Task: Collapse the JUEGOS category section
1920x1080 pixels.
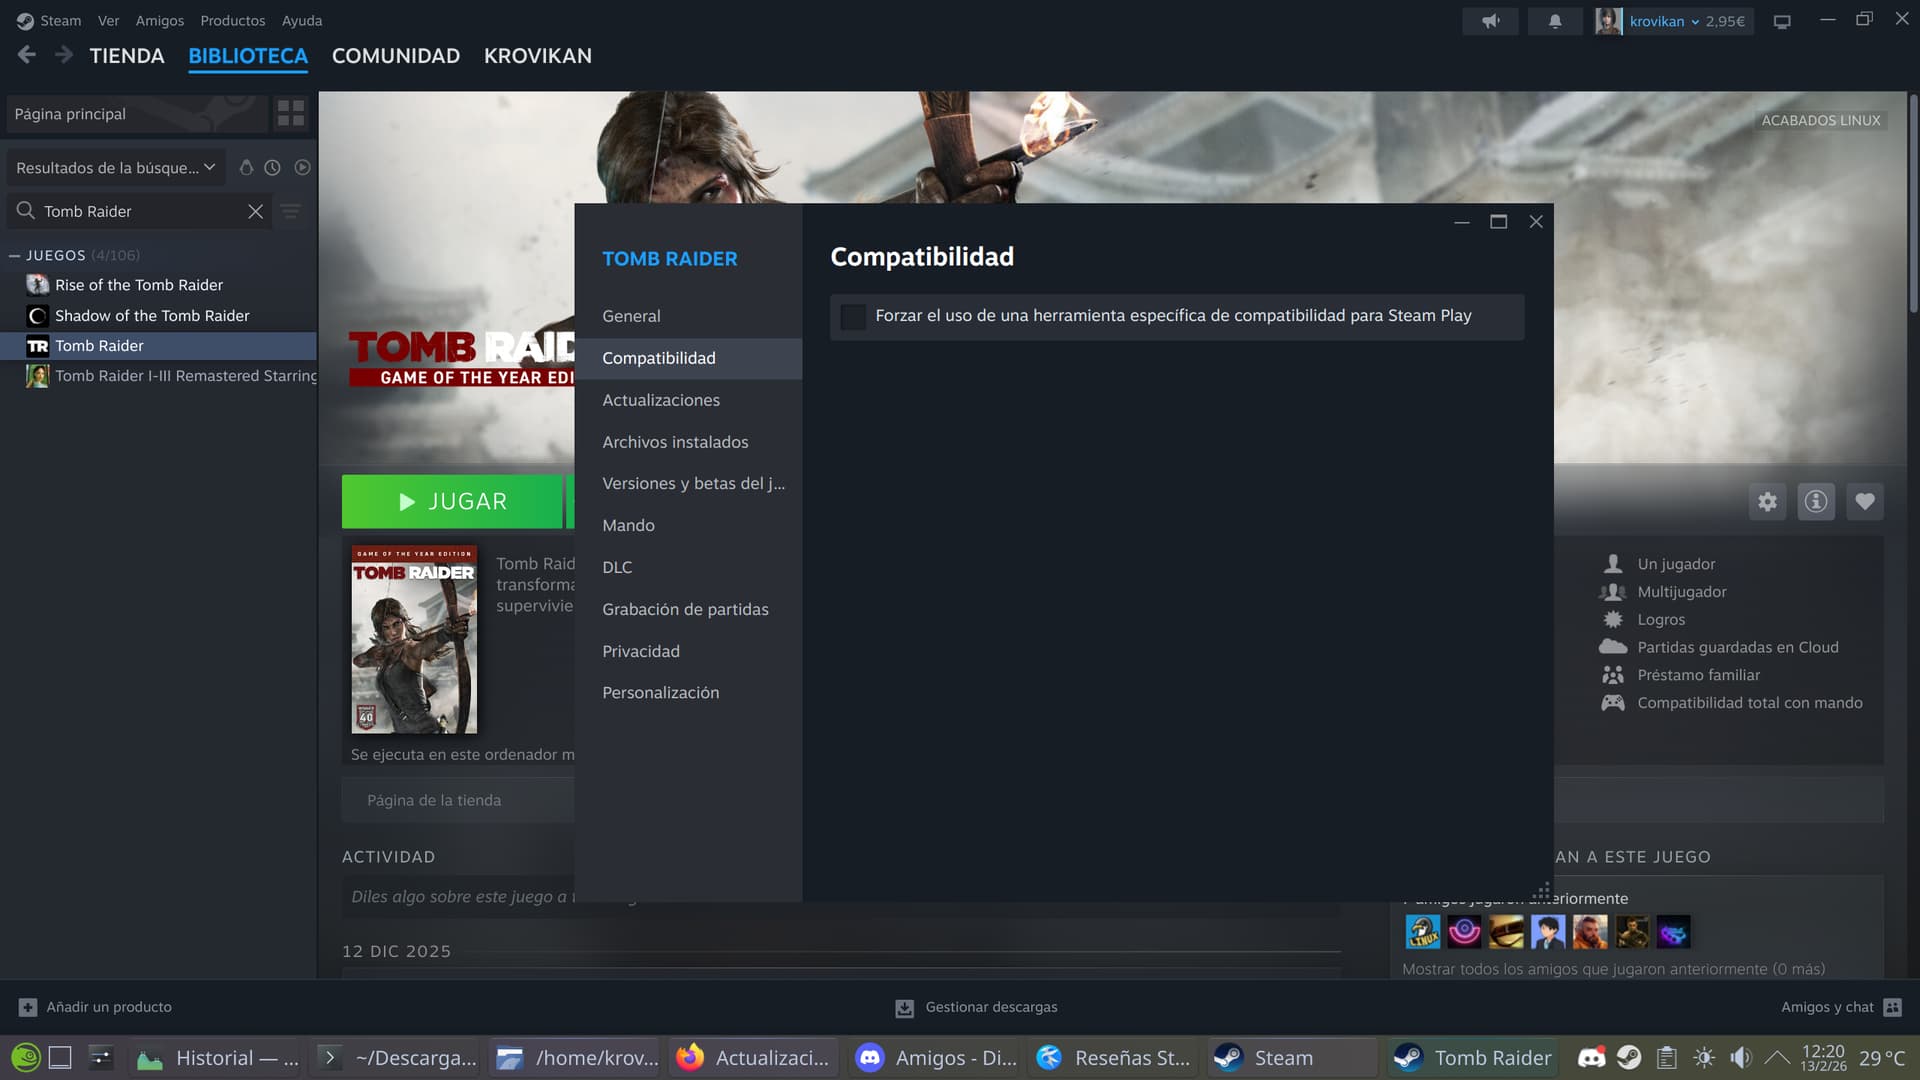Action: tap(15, 256)
